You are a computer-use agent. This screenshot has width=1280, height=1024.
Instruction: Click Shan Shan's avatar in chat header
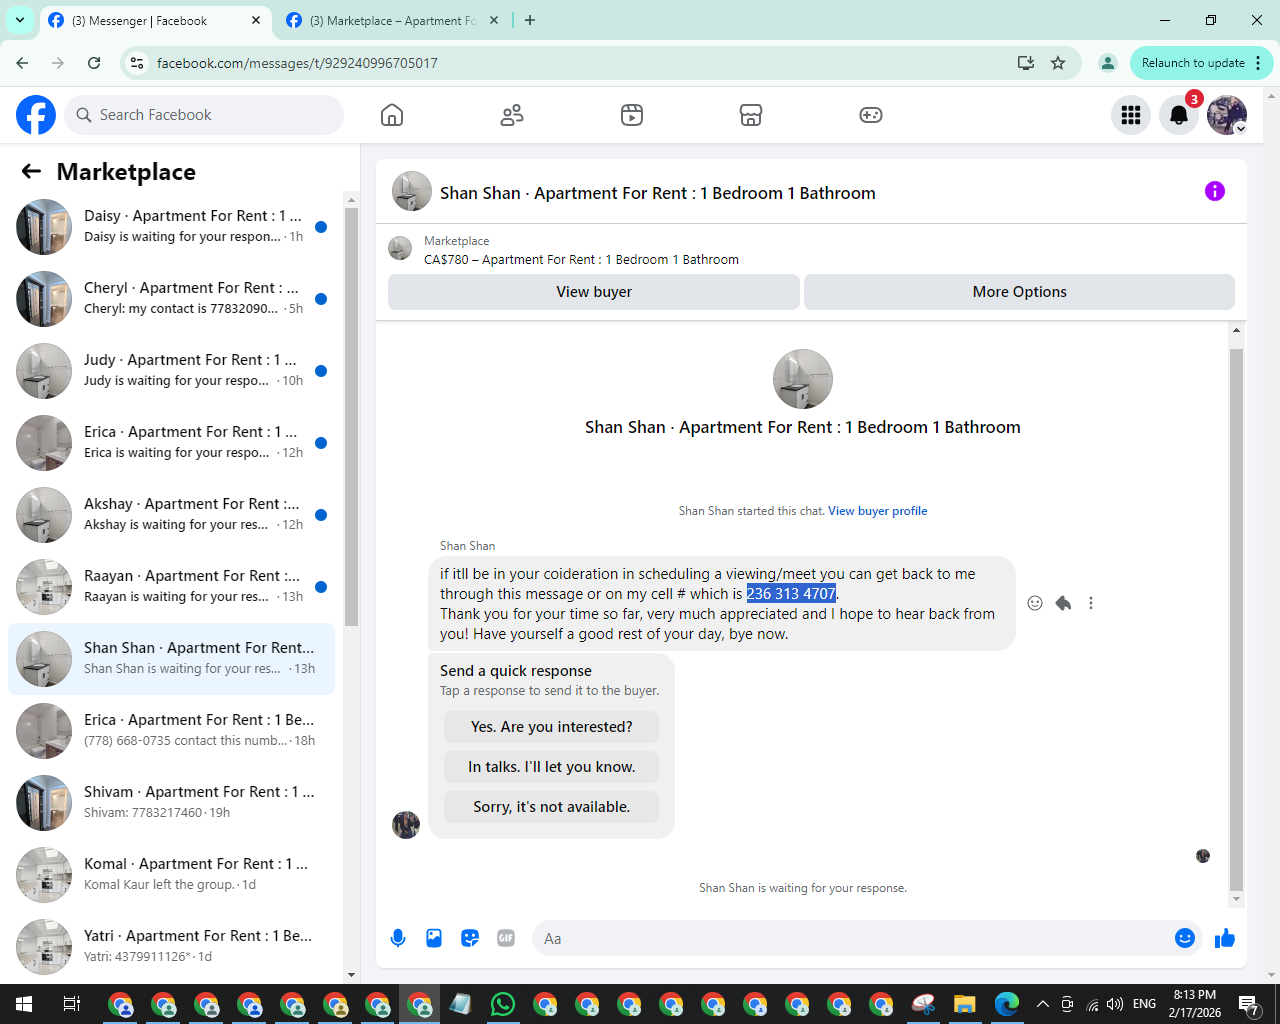tap(412, 191)
